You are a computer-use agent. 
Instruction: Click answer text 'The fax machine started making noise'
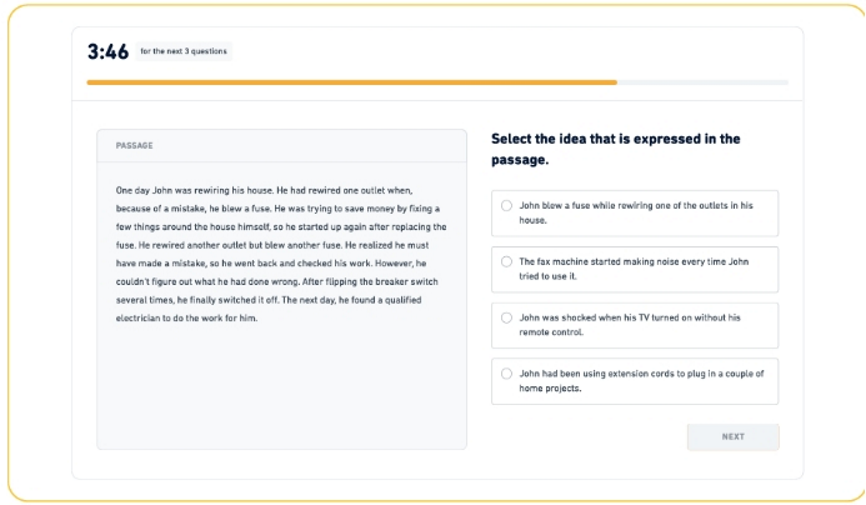pos(618,261)
